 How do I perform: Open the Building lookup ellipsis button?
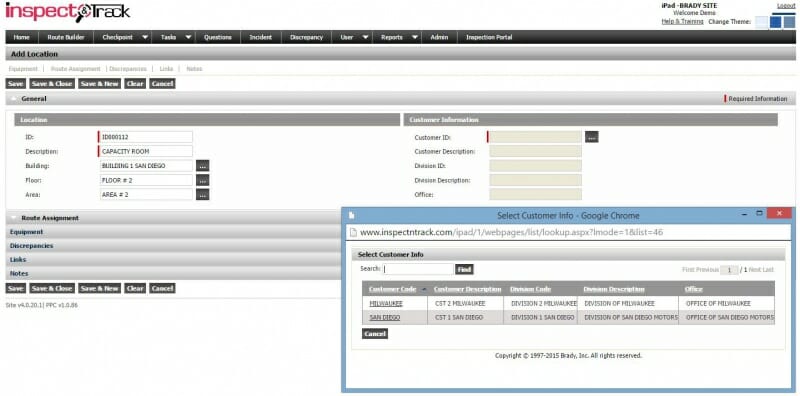coord(203,166)
